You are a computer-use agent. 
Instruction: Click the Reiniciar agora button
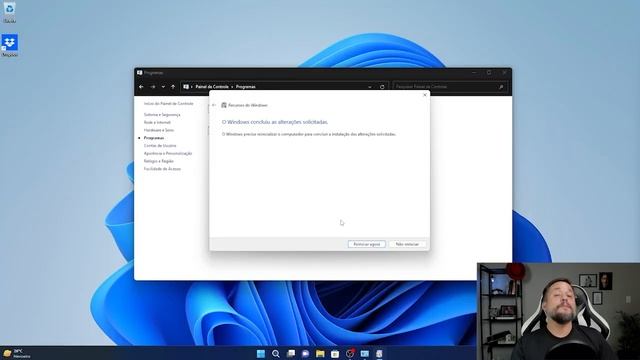pyautogui.click(x=367, y=244)
